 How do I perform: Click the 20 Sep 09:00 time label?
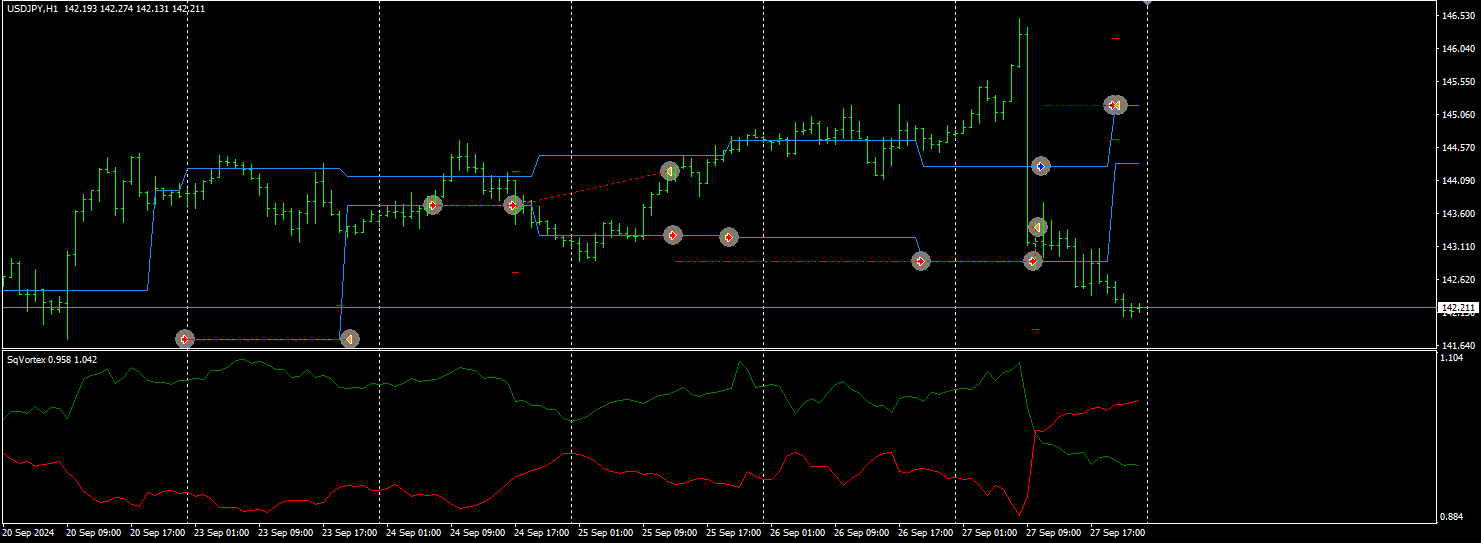click(93, 533)
